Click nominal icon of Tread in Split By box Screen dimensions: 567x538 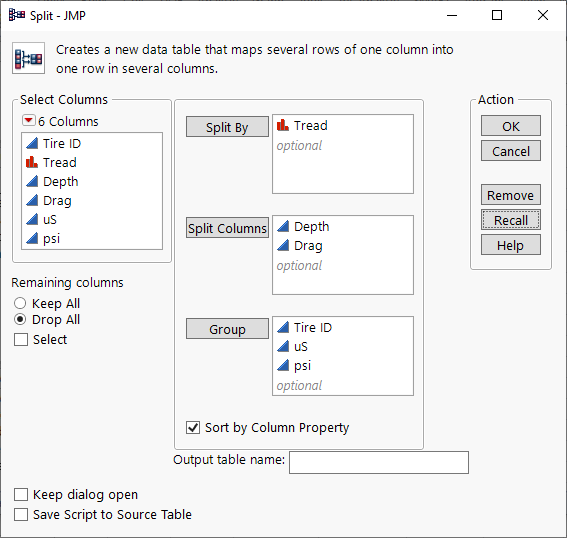[x=283, y=125]
